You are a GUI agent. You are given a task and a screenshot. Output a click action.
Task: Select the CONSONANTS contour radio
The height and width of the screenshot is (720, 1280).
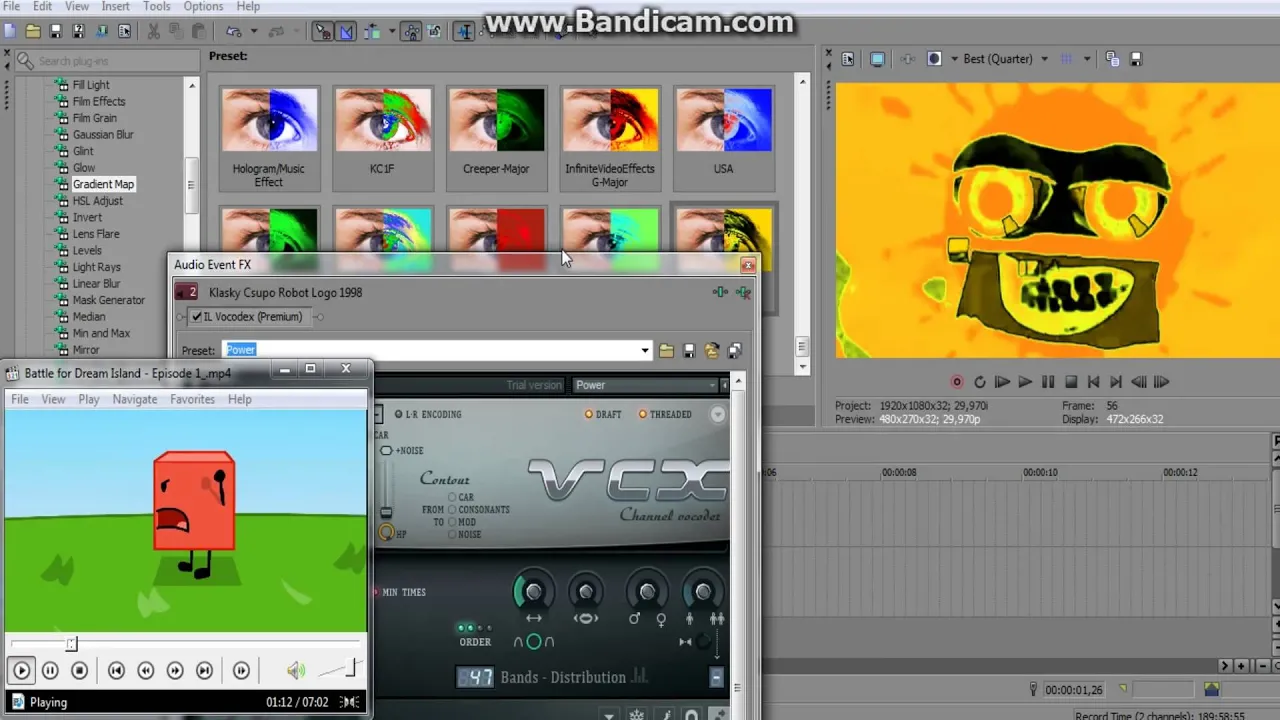[x=453, y=510]
